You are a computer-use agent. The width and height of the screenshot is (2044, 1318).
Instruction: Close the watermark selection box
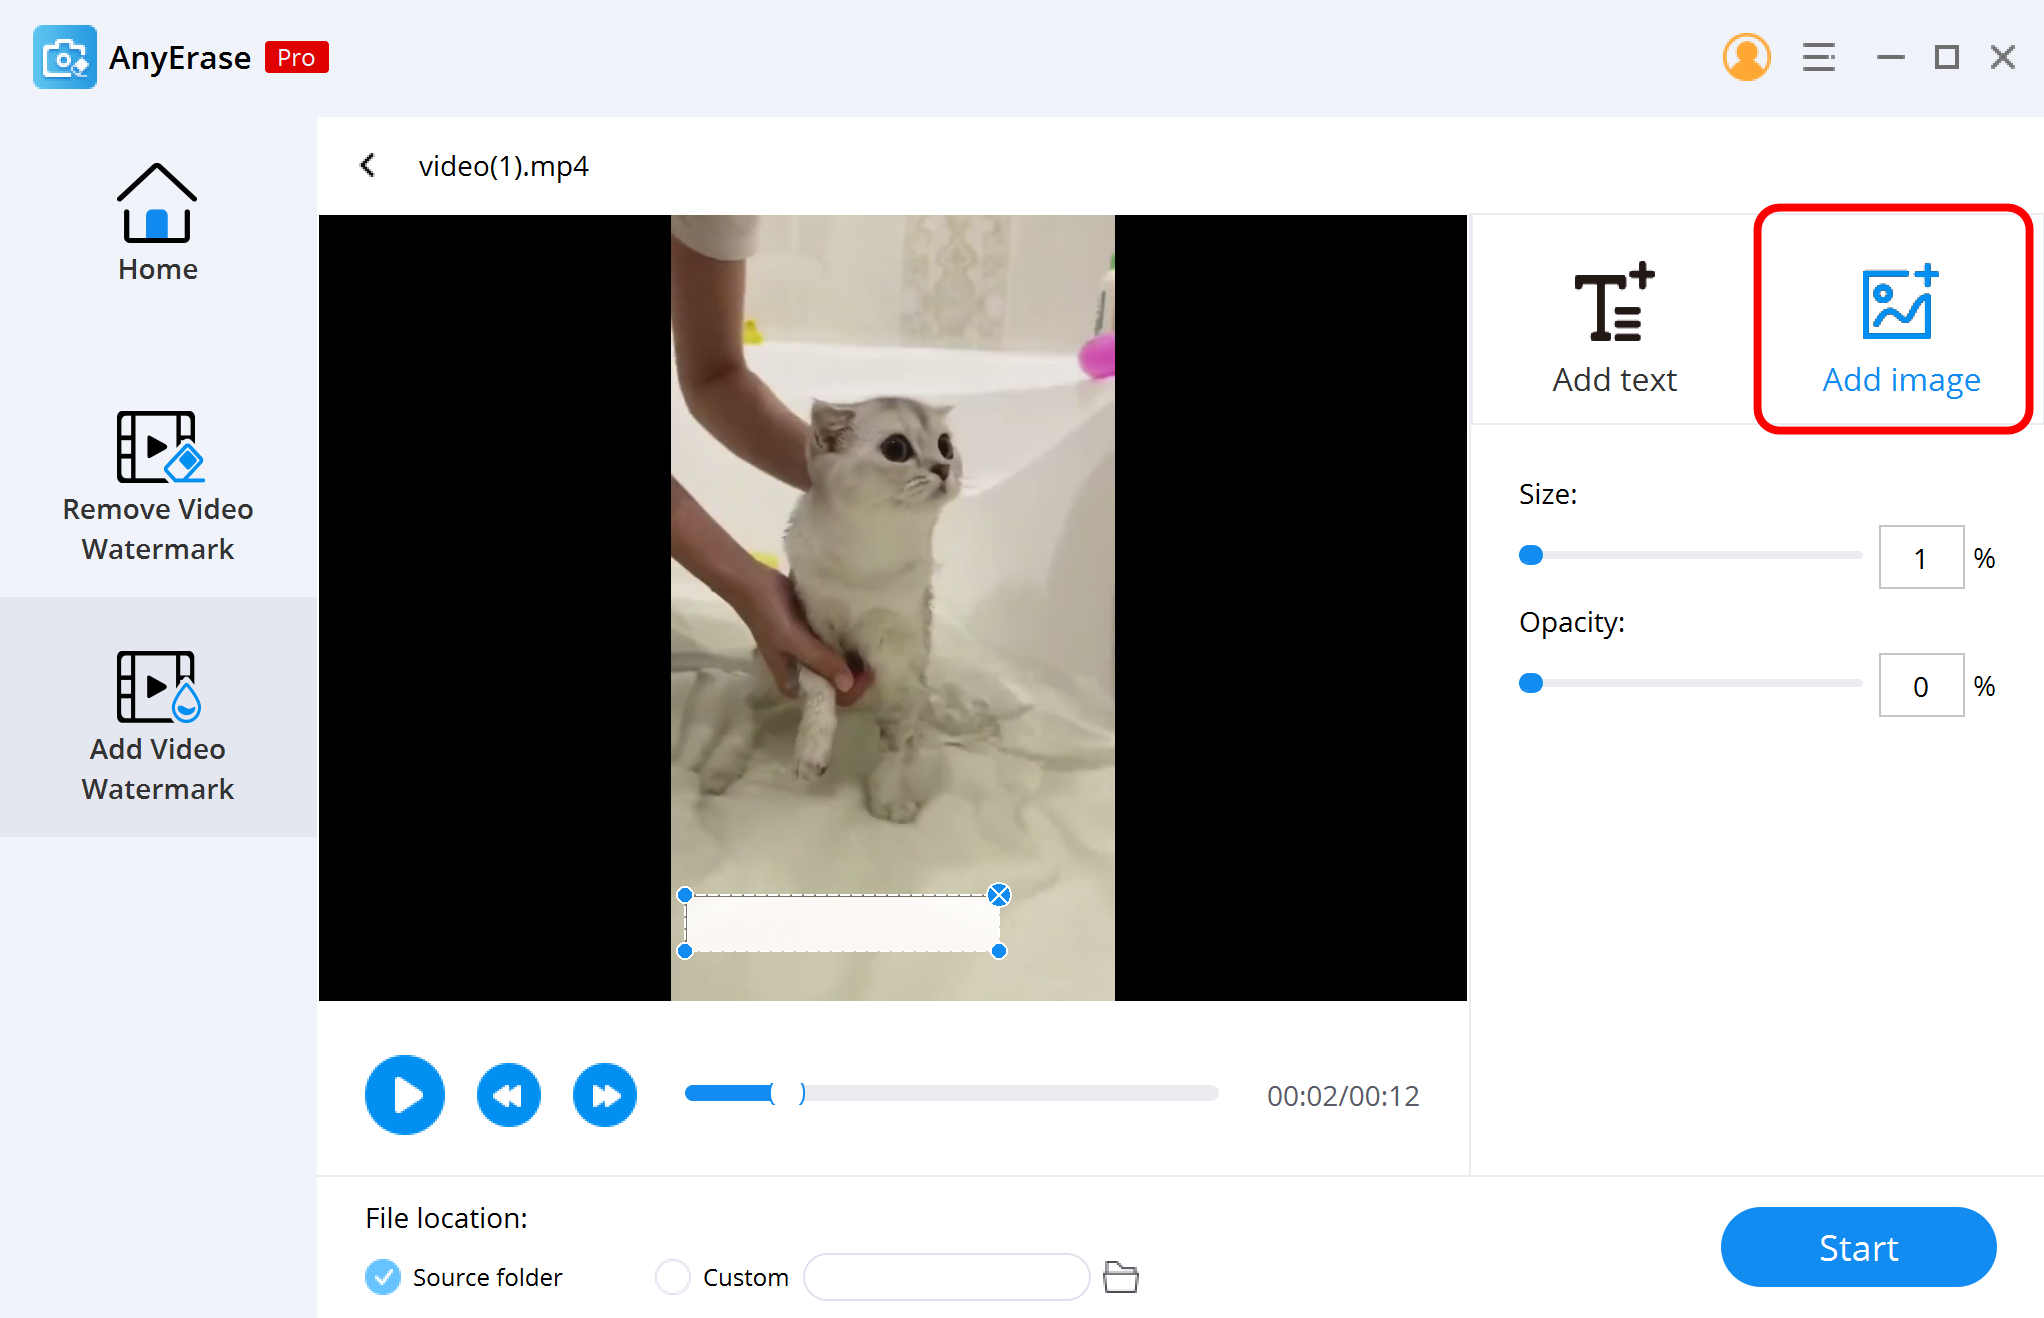[1000, 894]
